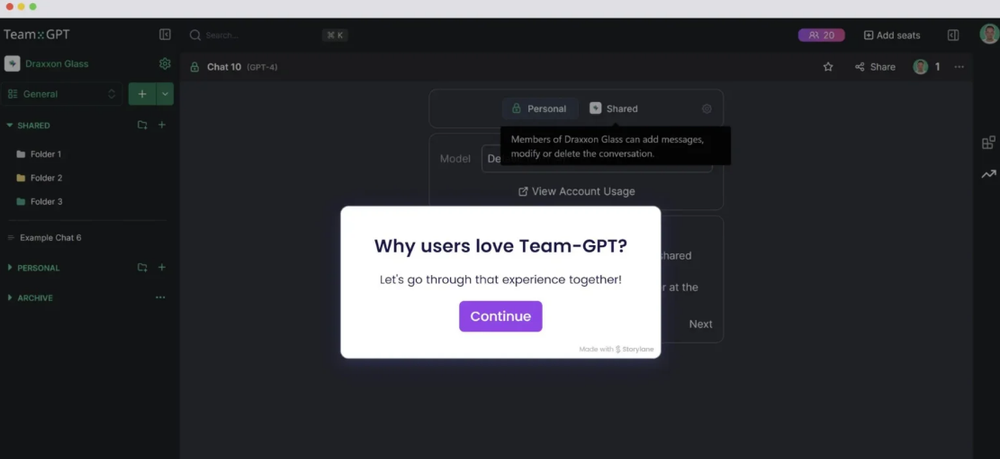Open the user profile avatar in the top-right corner
1000x459 pixels.
click(989, 34)
